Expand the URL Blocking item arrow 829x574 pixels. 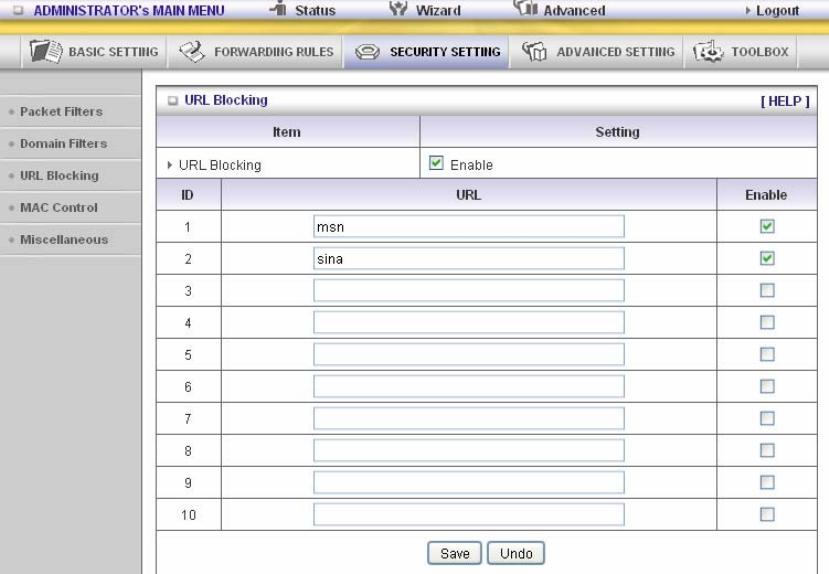pyautogui.click(x=170, y=165)
